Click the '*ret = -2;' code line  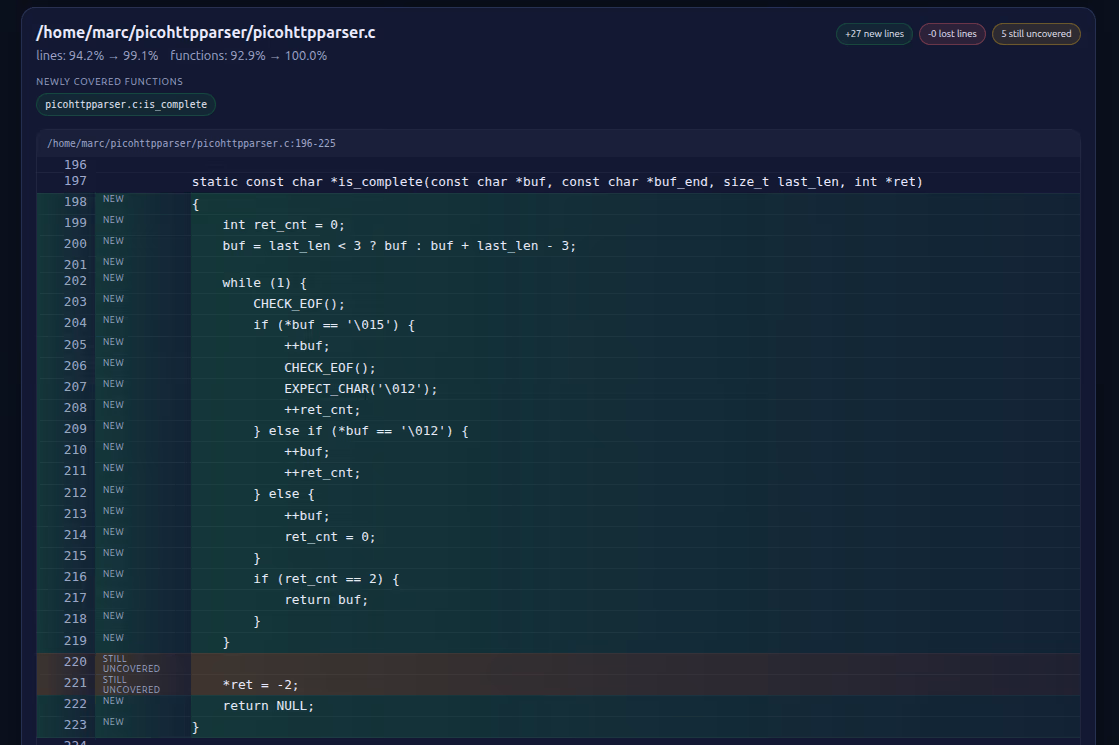click(260, 685)
